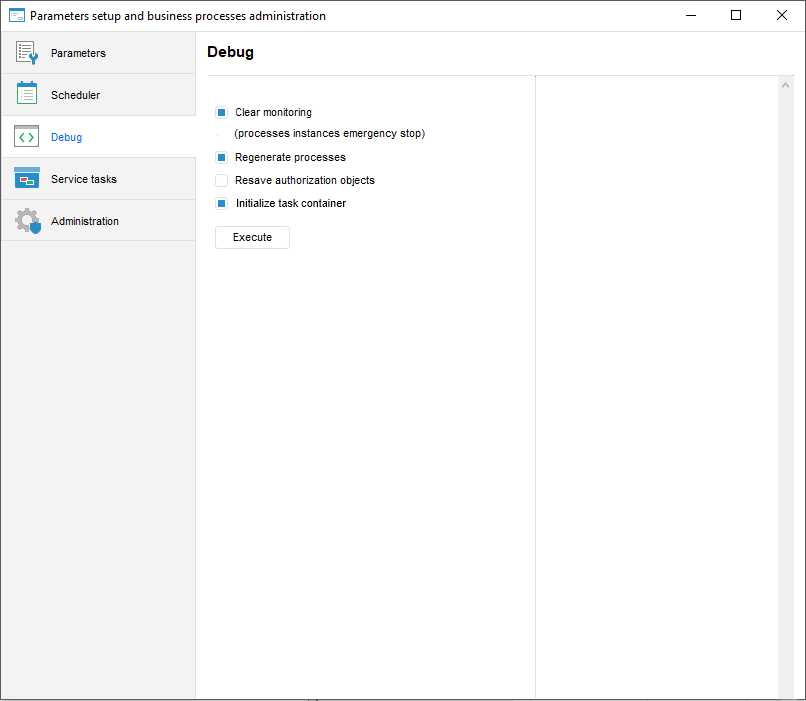Click inside the empty output panel
The width and height of the screenshot is (806, 701).
(656, 380)
